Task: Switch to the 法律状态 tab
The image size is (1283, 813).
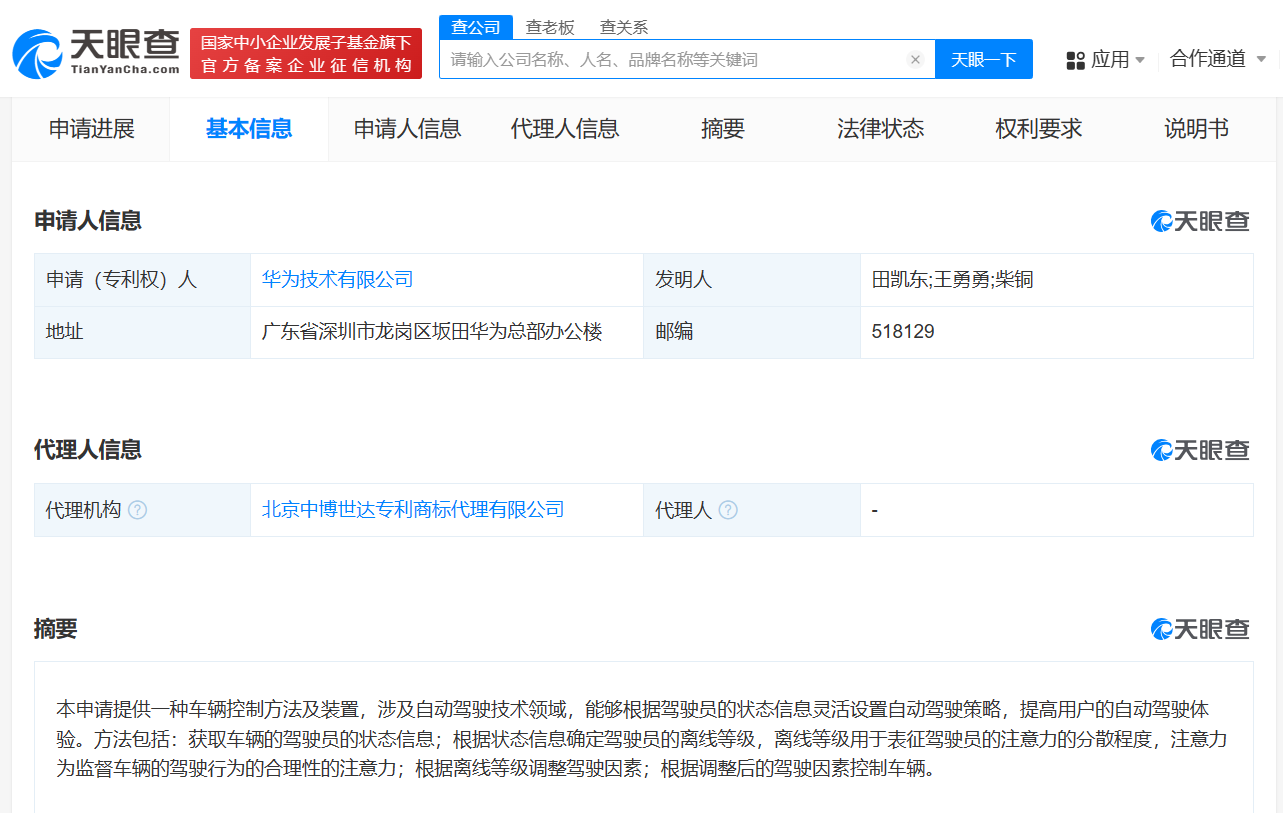Action: pyautogui.click(x=880, y=129)
